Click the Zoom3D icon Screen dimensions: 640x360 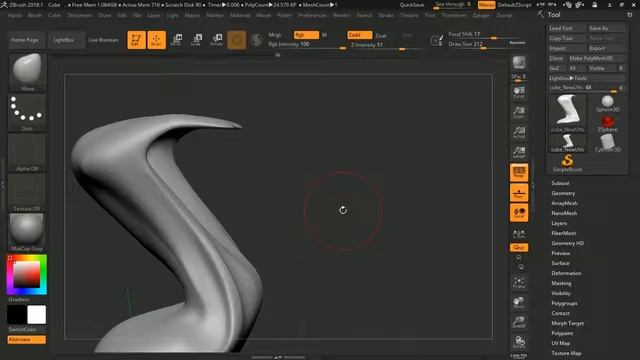519,322
